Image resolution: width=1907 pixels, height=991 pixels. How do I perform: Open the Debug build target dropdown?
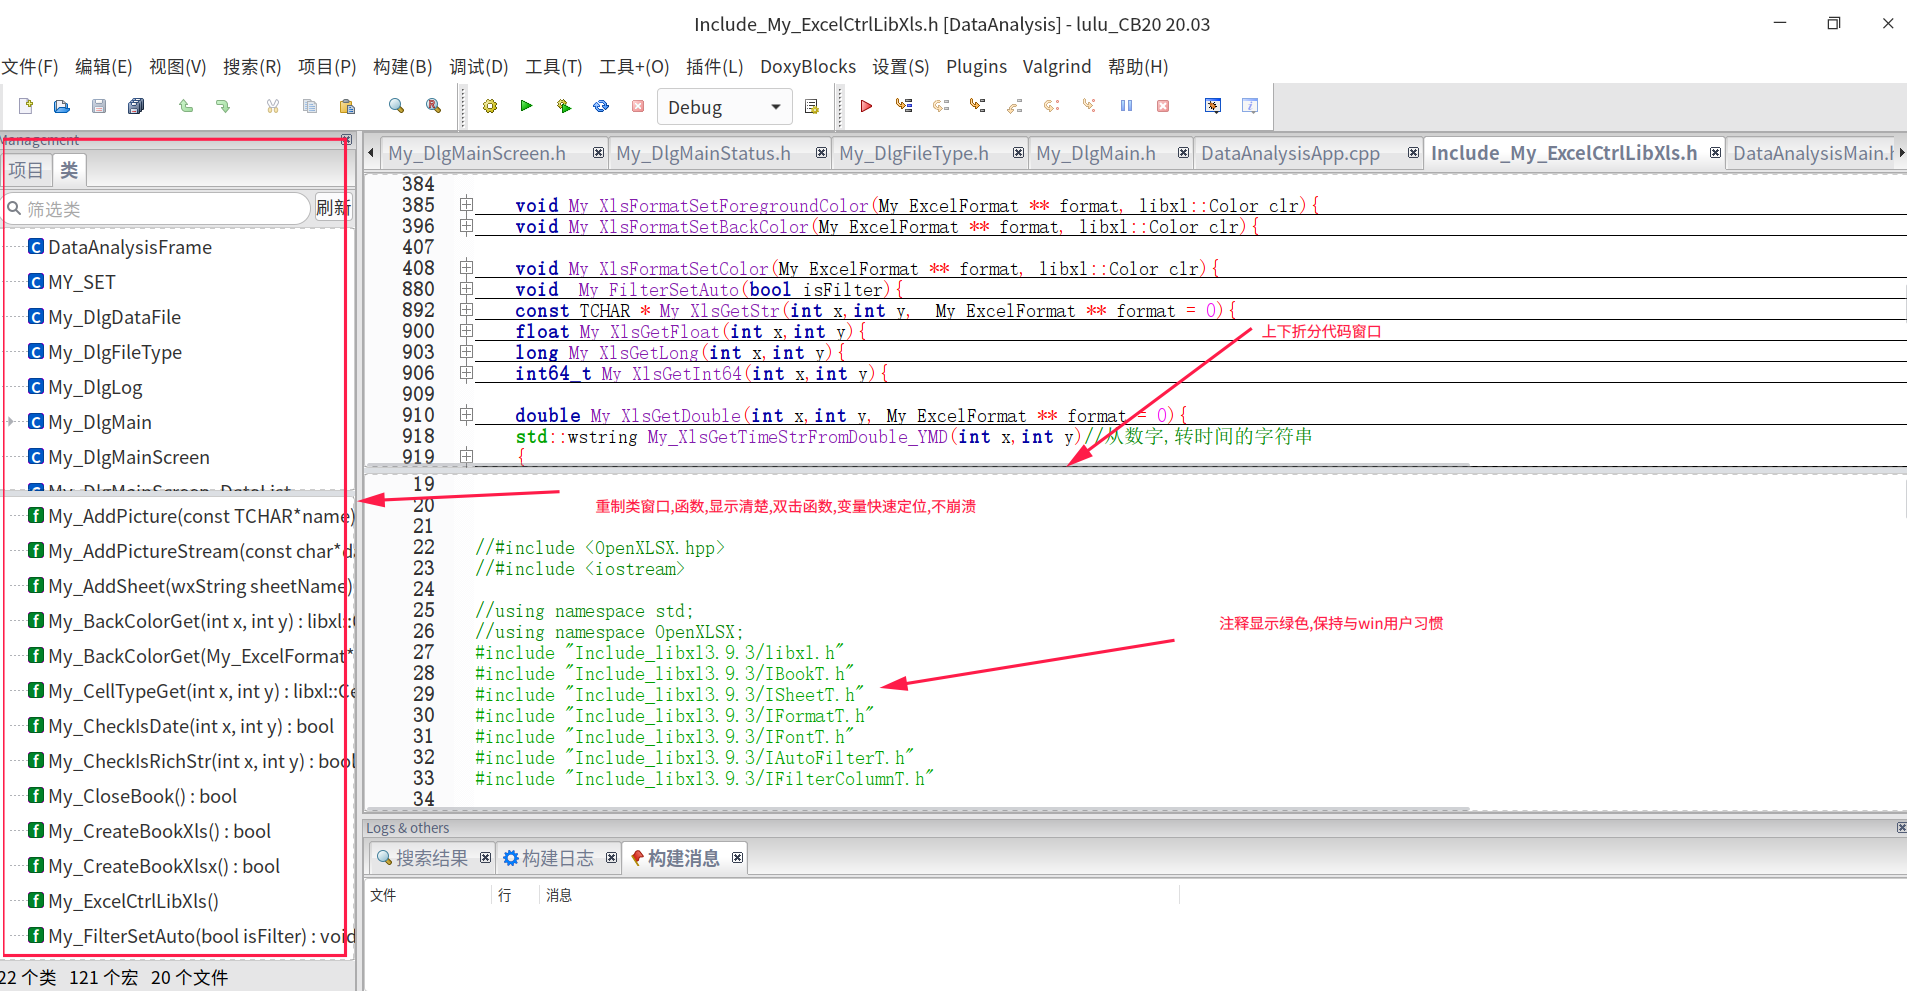click(724, 107)
